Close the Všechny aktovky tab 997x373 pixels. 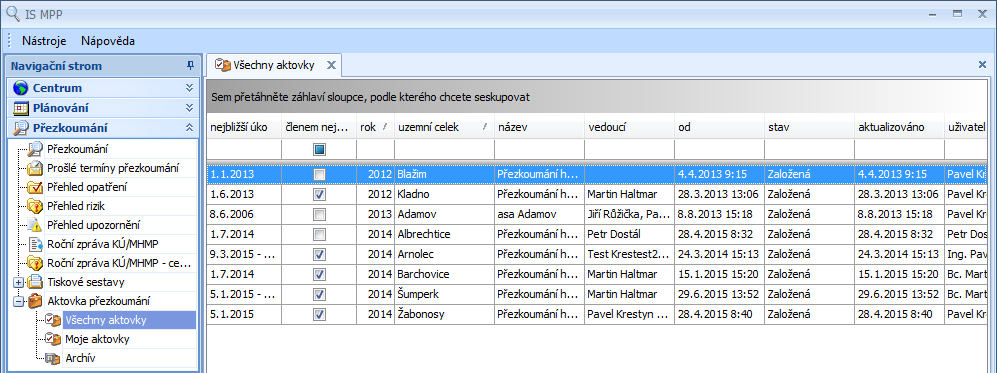(x=330, y=65)
